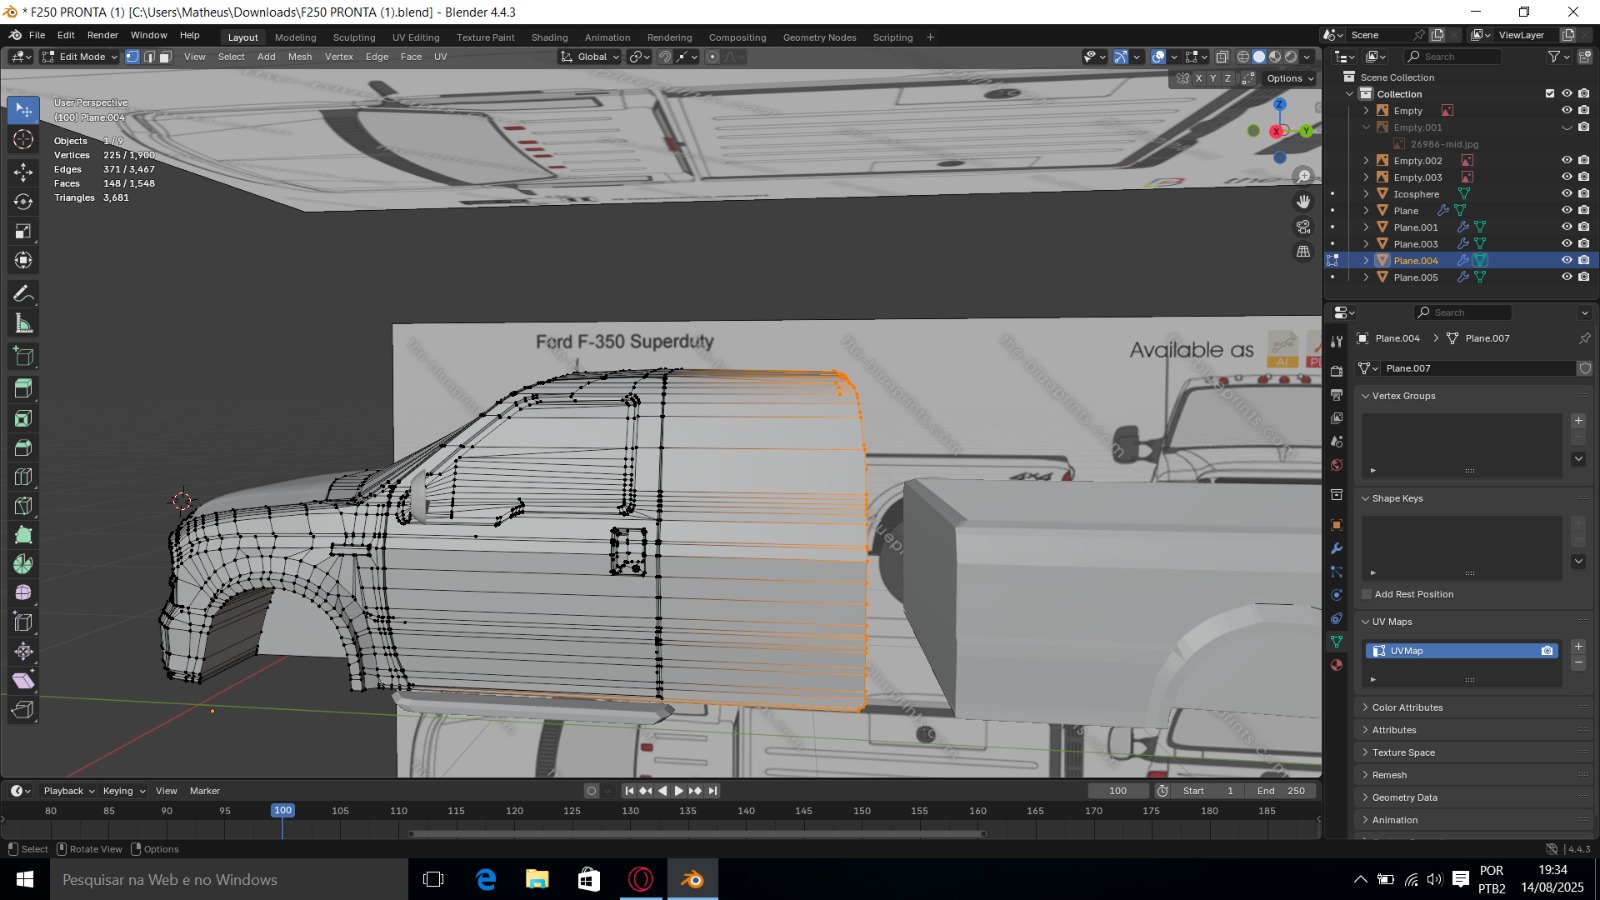Choose the 3D Cursor tool

coord(23,139)
